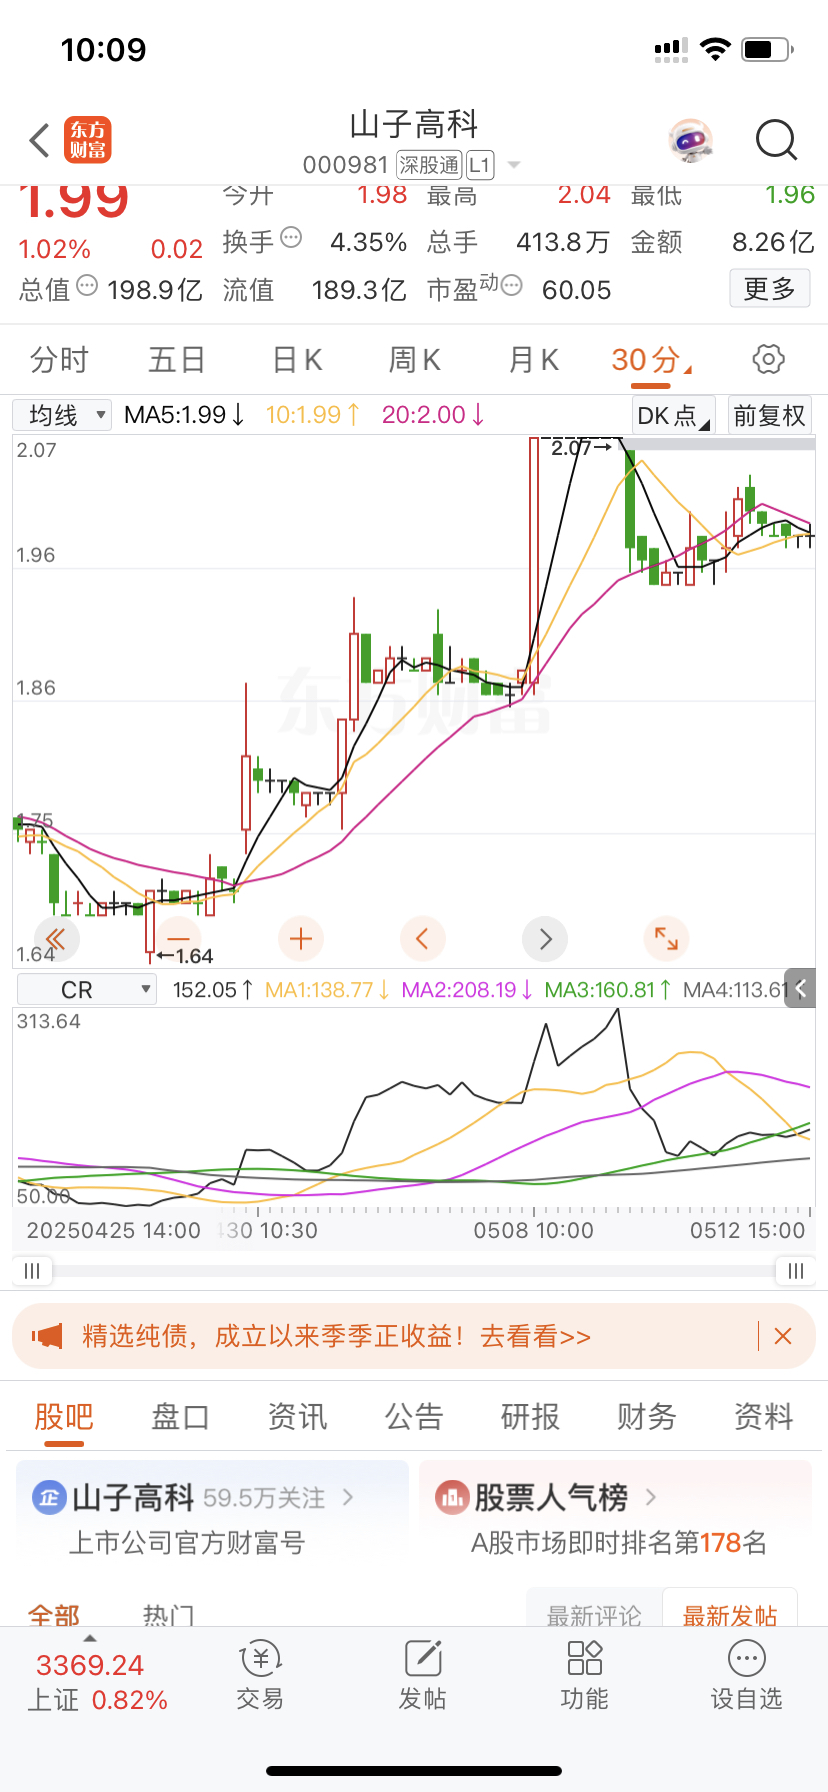The height and width of the screenshot is (1792, 828).
Task: Go back with the left arrow icon
Action: [x=40, y=141]
